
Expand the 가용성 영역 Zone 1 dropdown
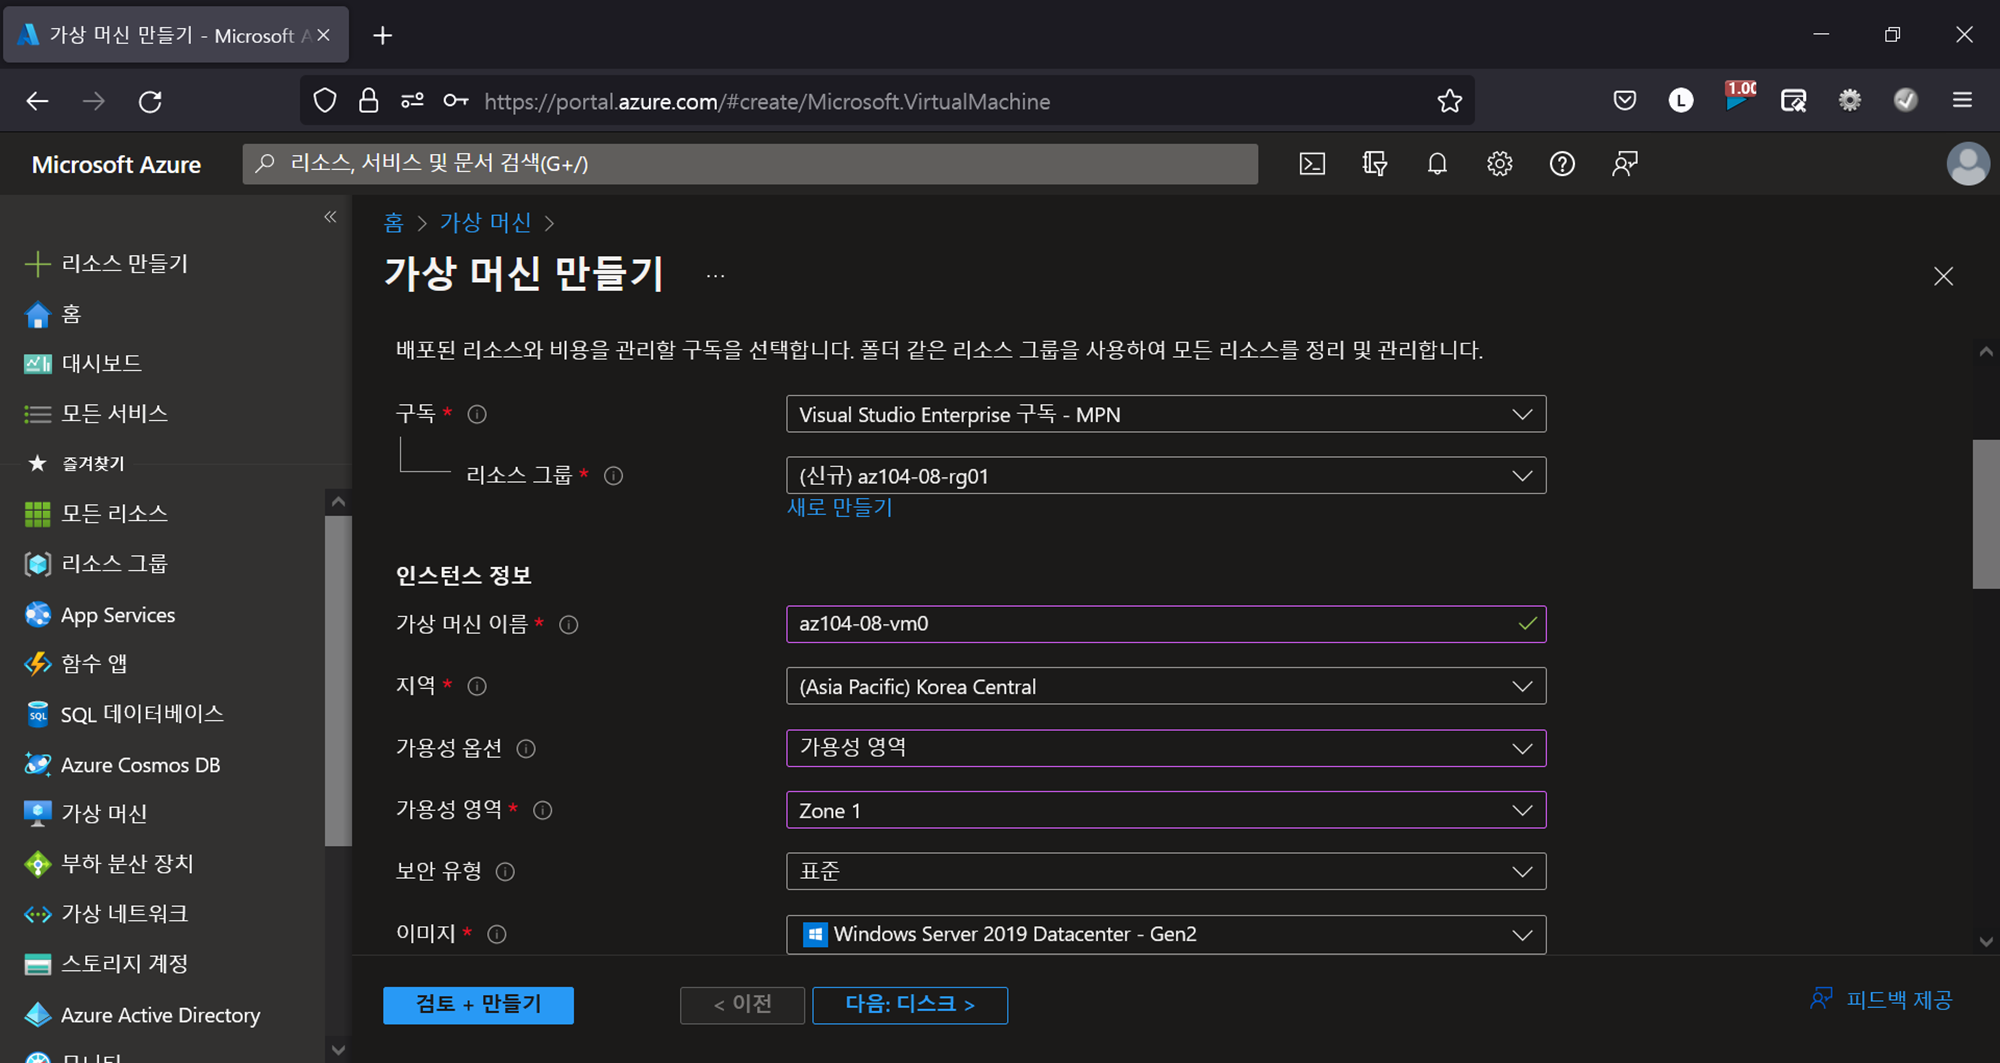(x=1166, y=810)
